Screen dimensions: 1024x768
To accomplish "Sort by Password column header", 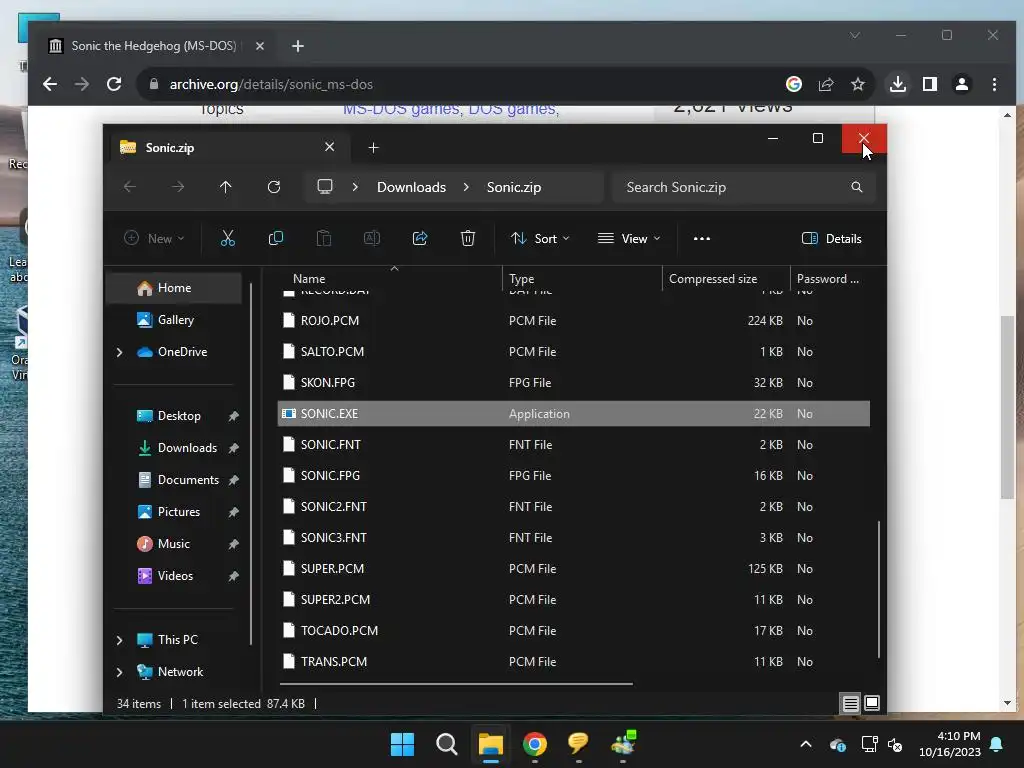I will click(829, 279).
